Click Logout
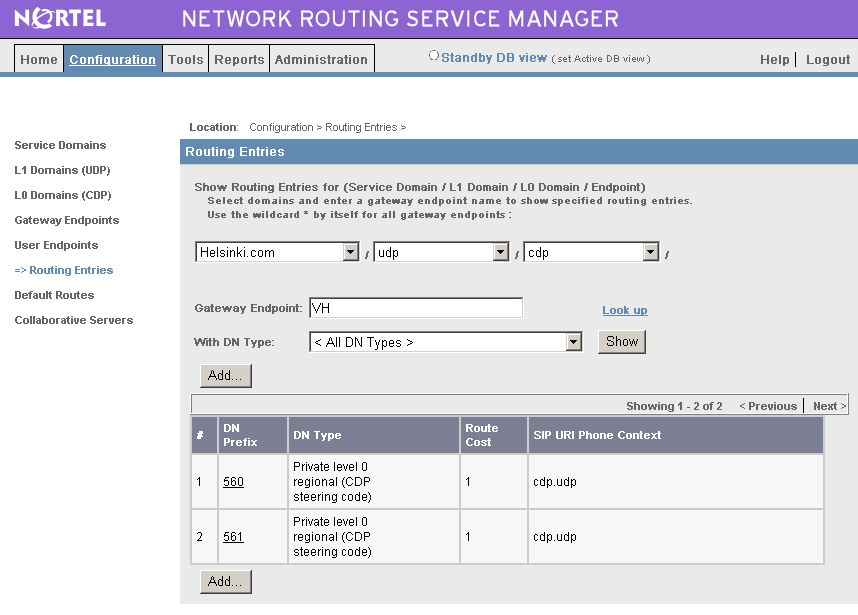The image size is (858, 615). pyautogui.click(x=828, y=60)
